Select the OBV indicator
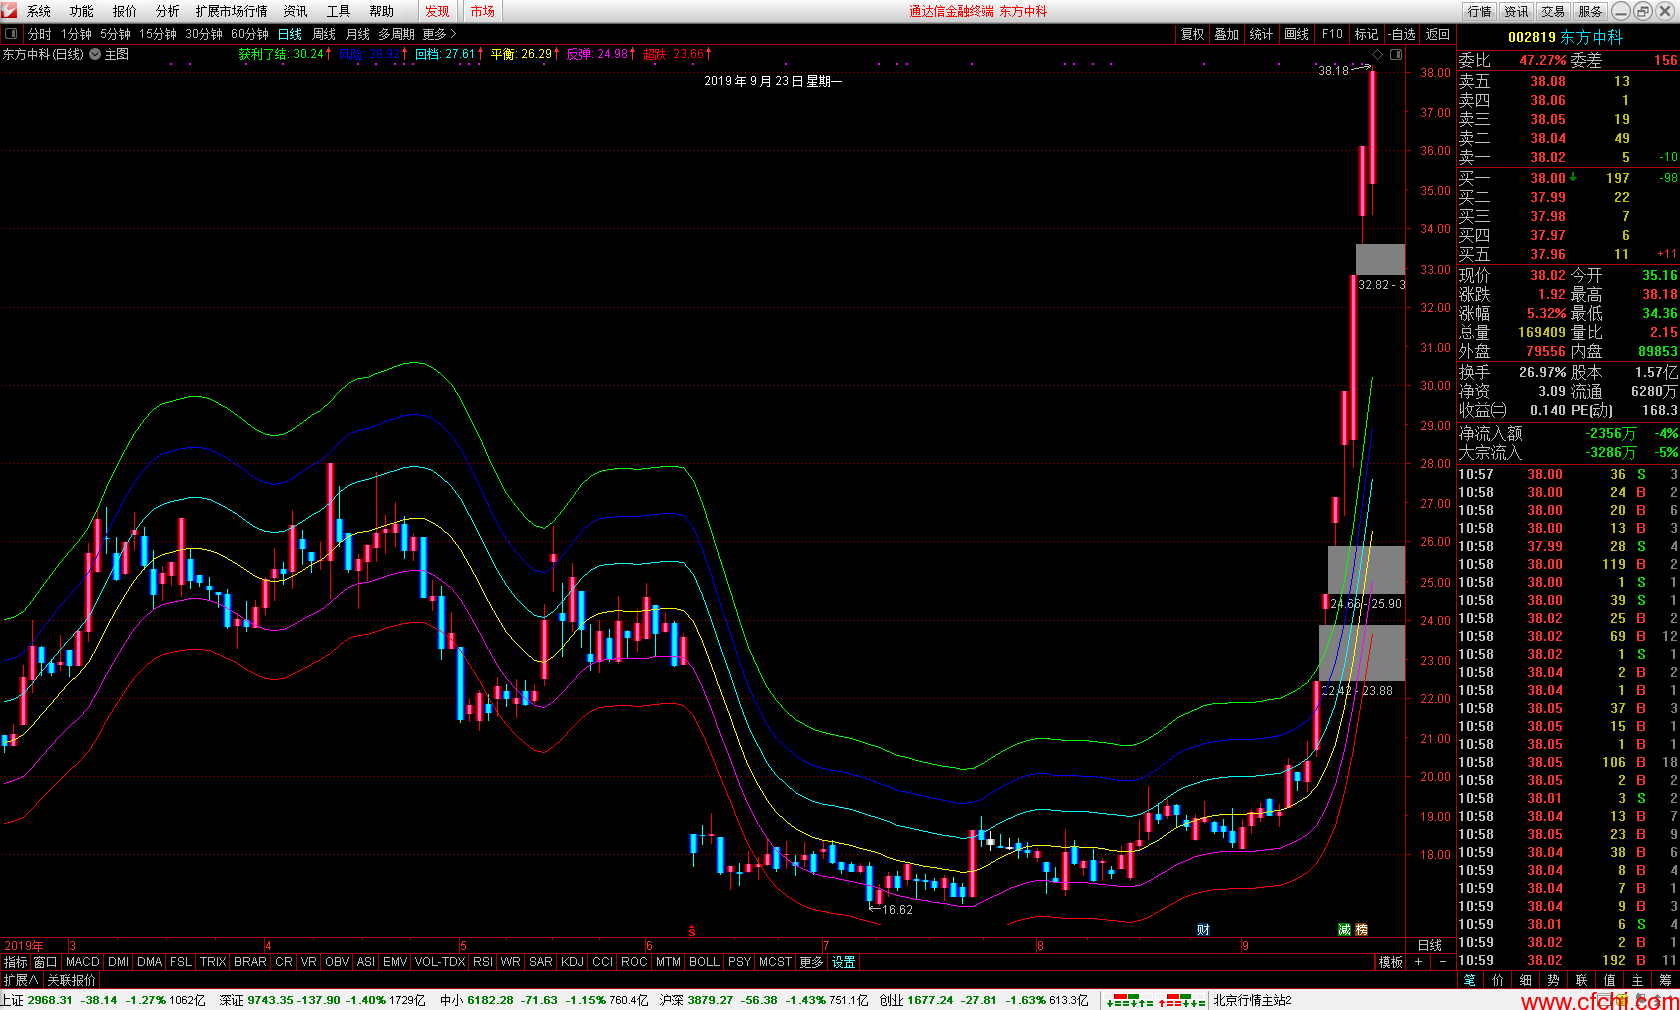This screenshot has width=1680, height=1010. click(x=337, y=961)
